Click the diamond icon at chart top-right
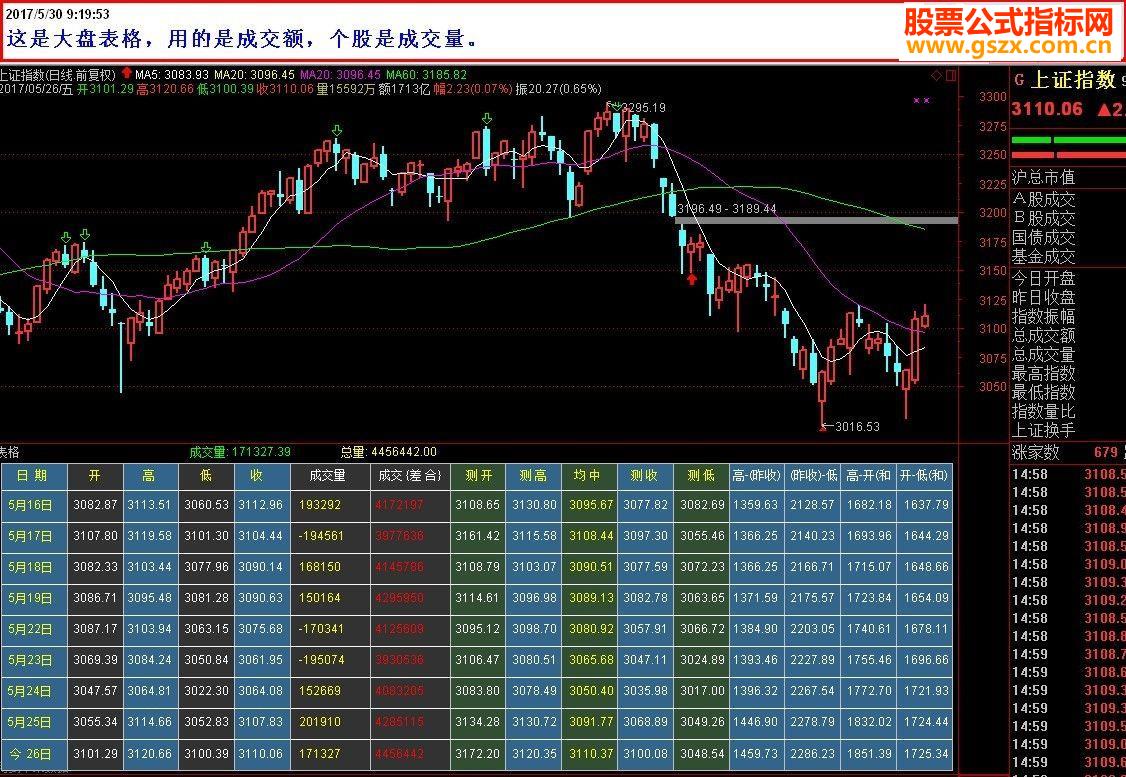 click(x=936, y=75)
